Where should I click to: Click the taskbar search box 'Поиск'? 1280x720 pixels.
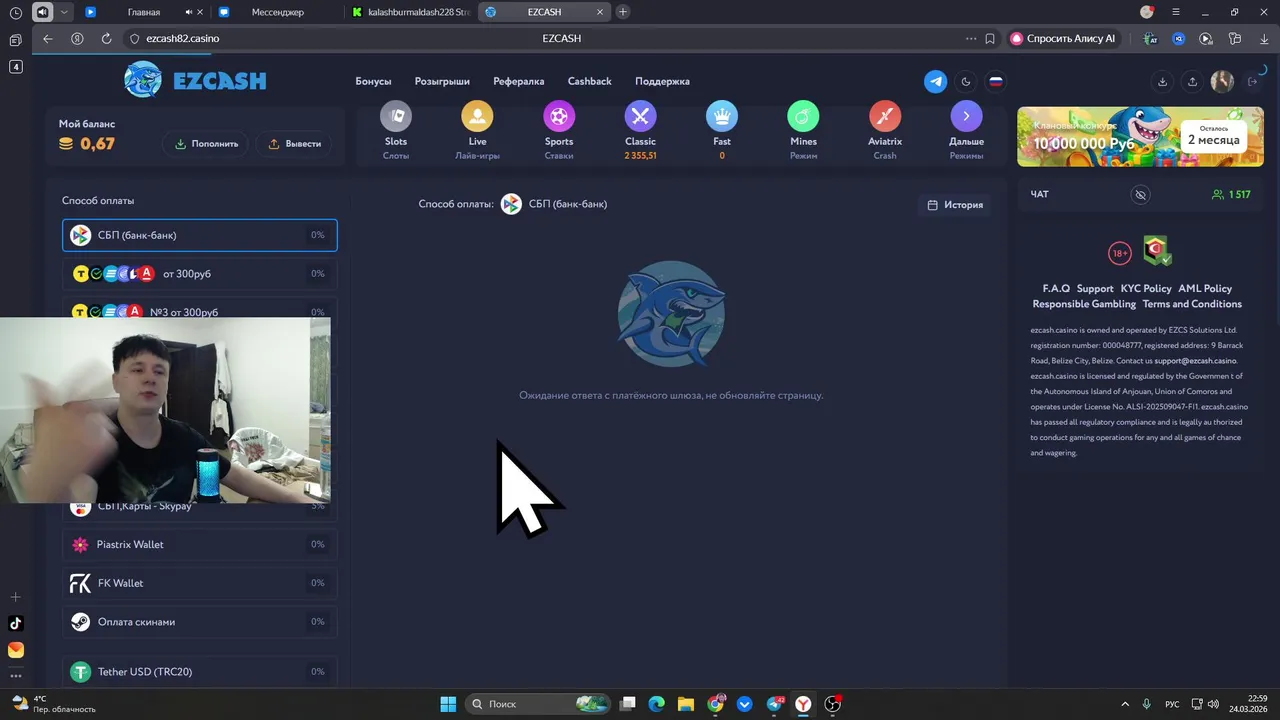coord(538,704)
